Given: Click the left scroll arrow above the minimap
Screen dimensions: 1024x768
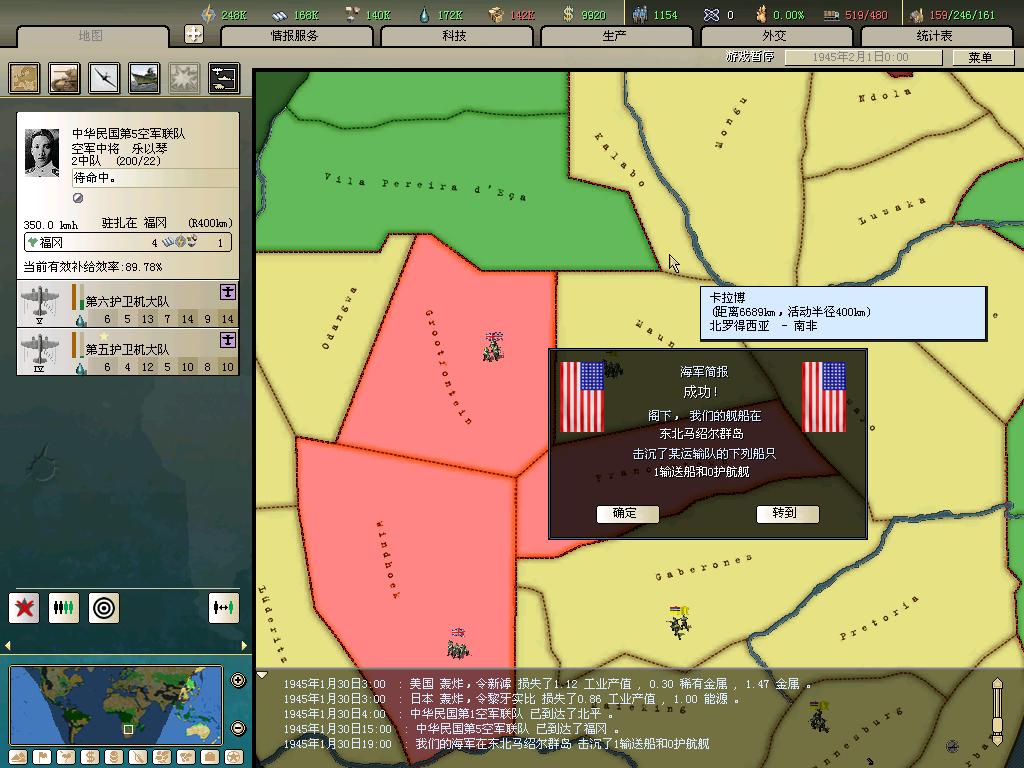Looking at the screenshot, I should pyautogui.click(x=8, y=646).
